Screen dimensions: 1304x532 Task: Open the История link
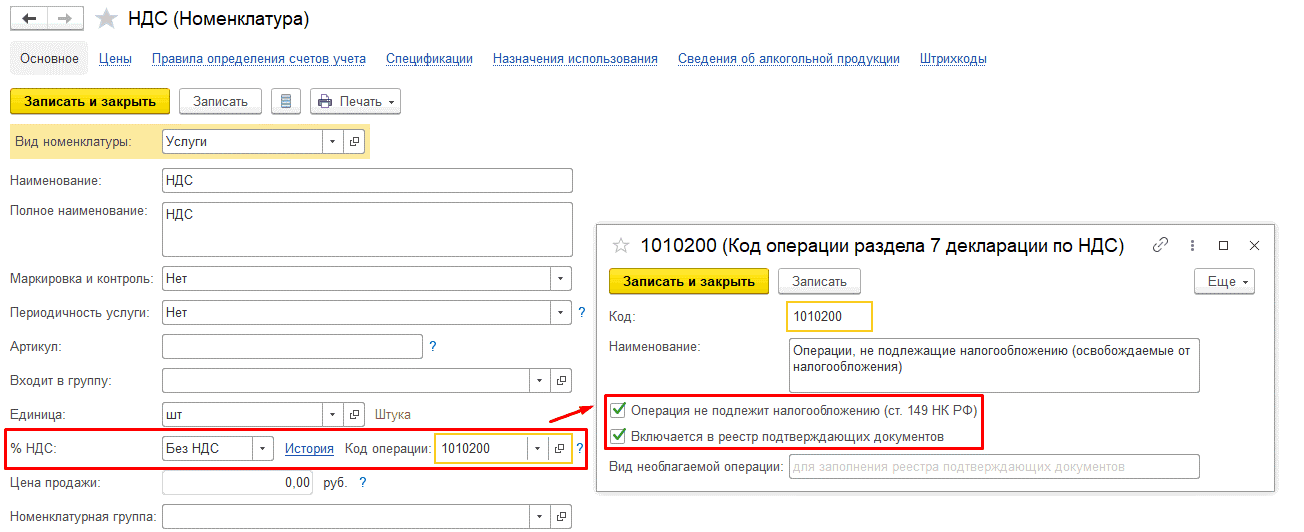[309, 449]
